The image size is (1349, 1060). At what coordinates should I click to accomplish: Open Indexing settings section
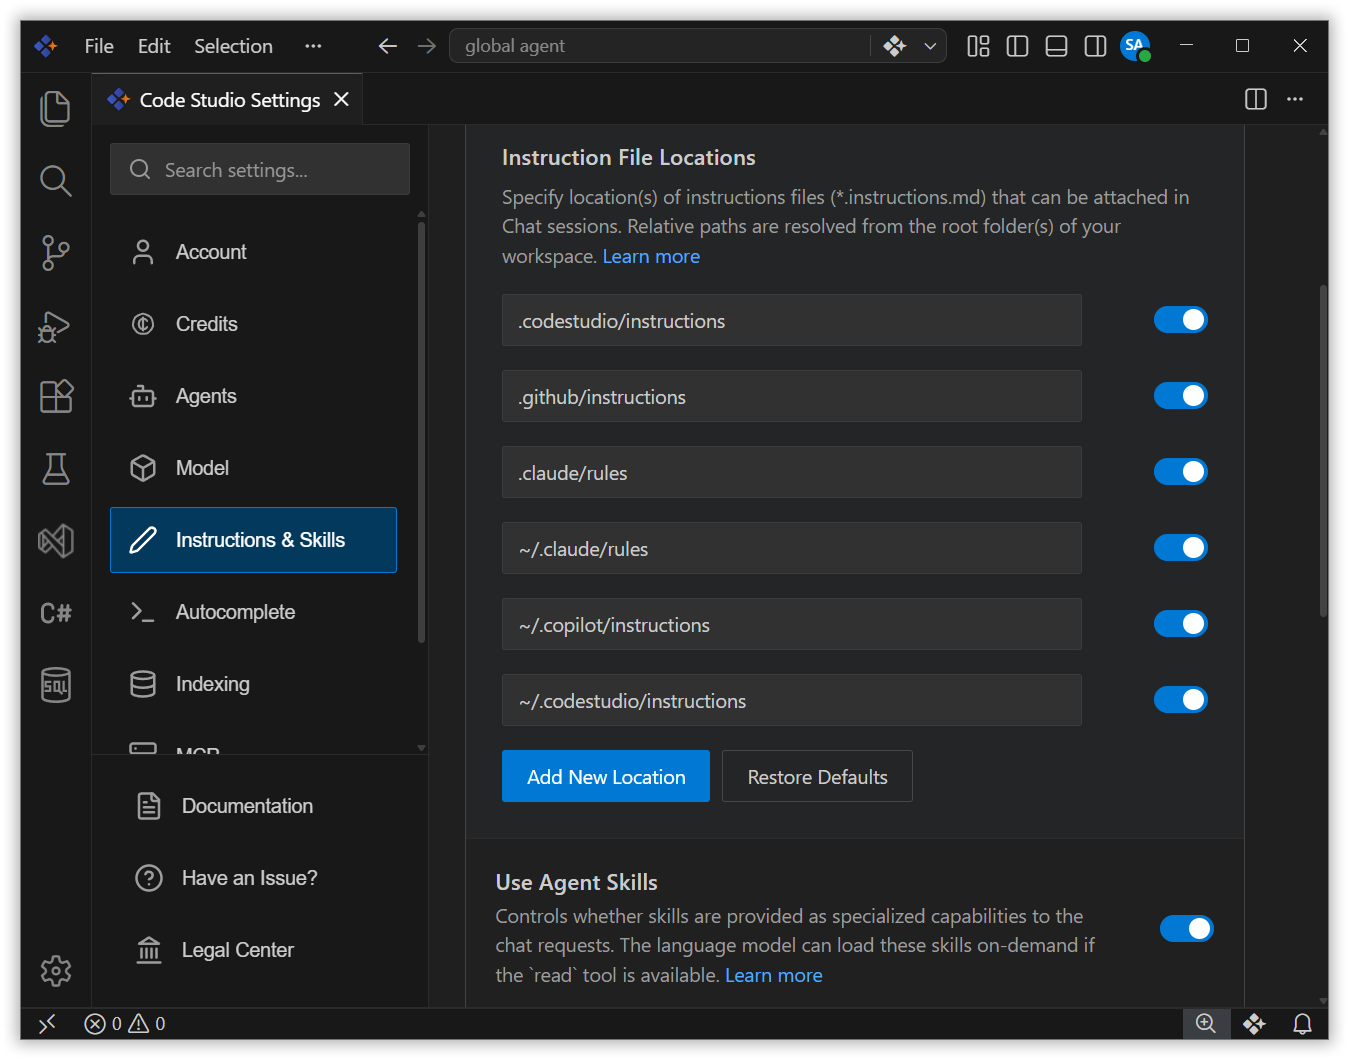(253, 684)
